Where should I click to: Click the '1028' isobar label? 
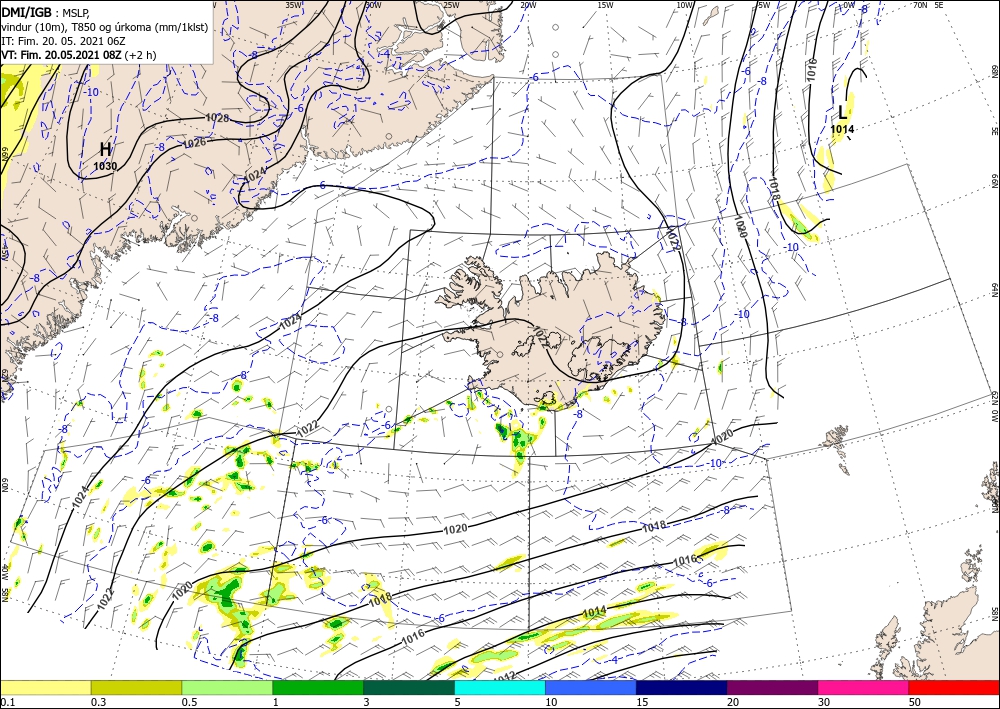coord(217,118)
